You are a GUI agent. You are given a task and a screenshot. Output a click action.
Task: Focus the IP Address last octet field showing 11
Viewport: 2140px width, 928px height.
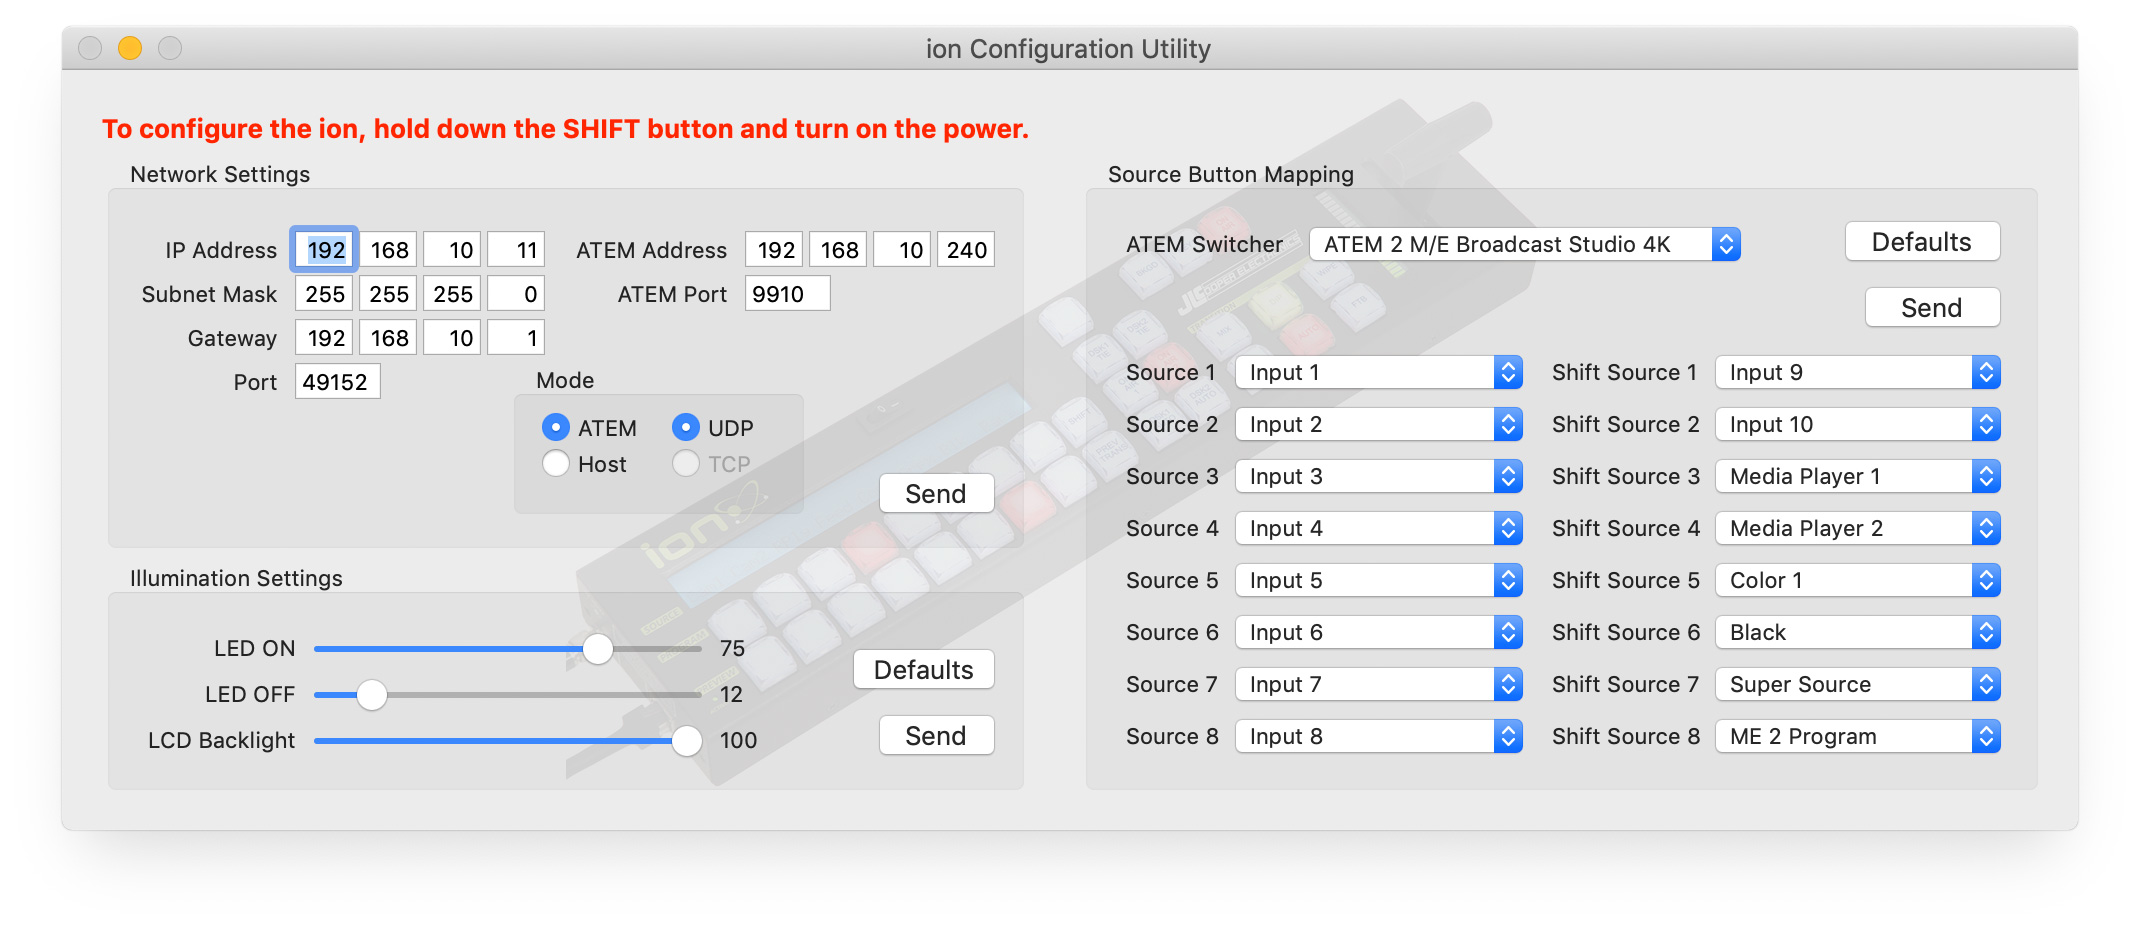516,250
